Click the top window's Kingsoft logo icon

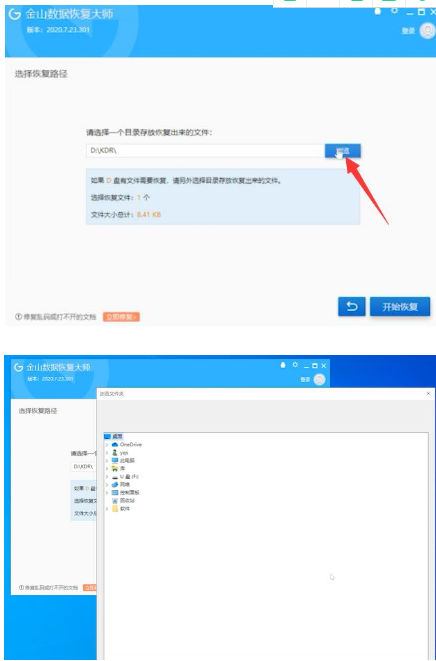(15, 15)
